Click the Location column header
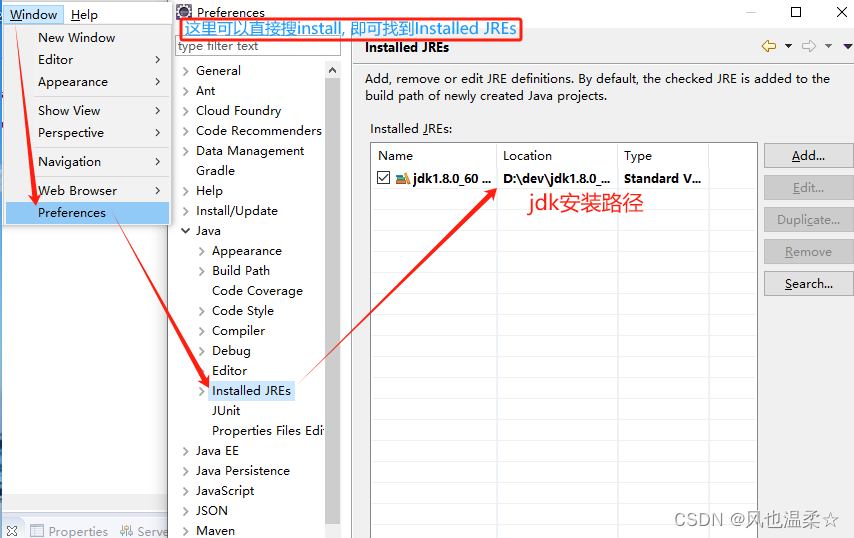Viewport: 854px width, 538px height. (557, 156)
